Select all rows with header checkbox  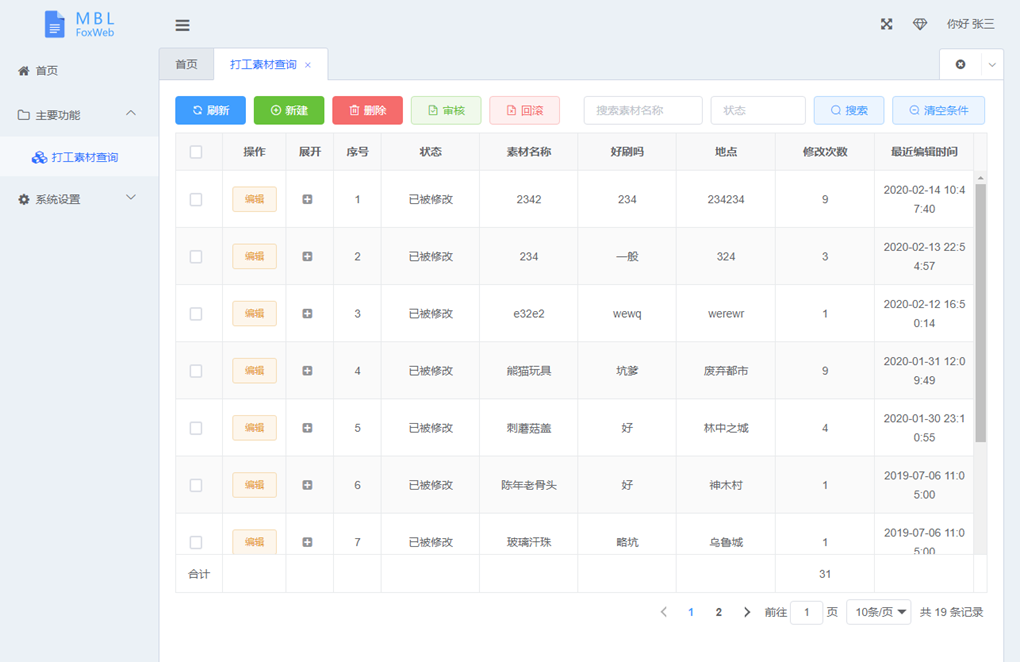tap(196, 152)
